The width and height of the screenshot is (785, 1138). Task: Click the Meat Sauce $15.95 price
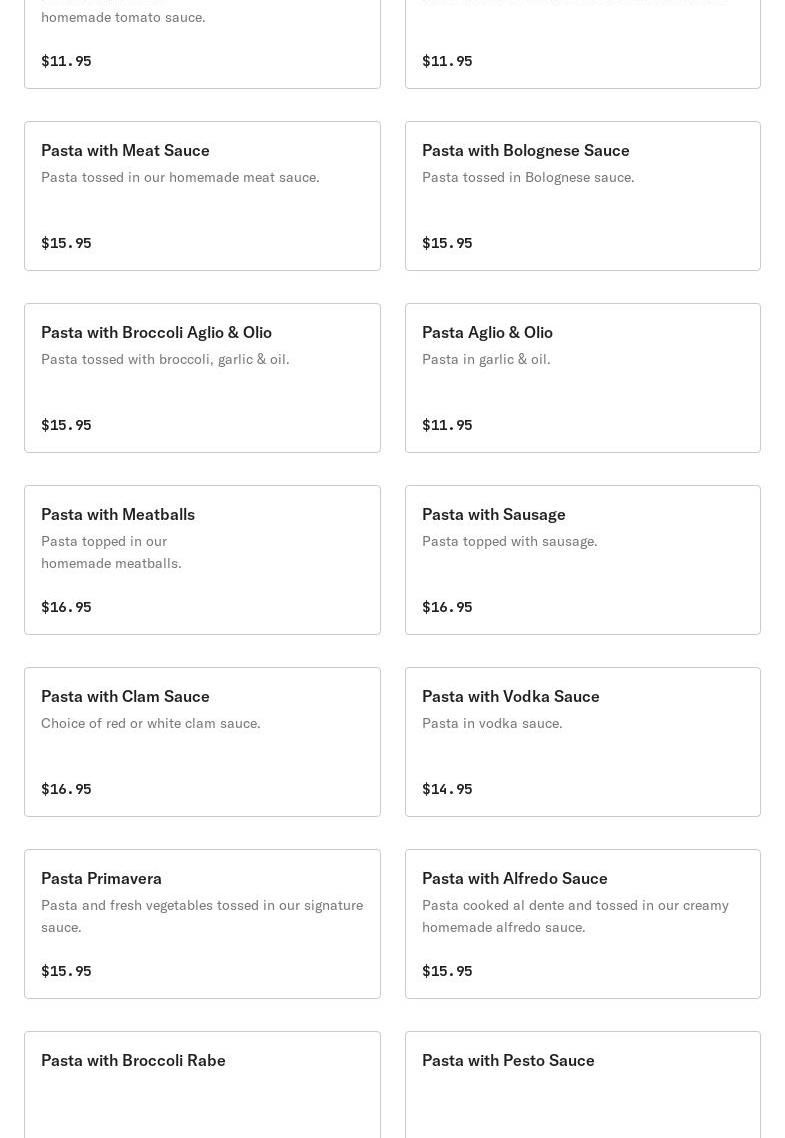[66, 243]
